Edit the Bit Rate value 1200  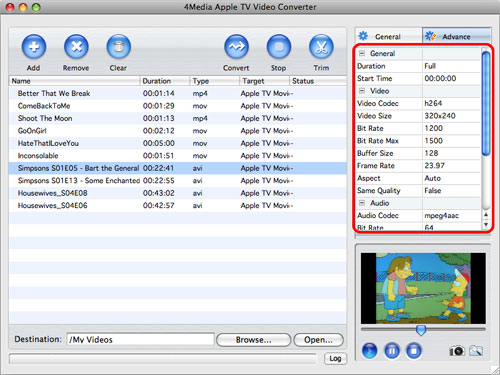click(x=451, y=128)
